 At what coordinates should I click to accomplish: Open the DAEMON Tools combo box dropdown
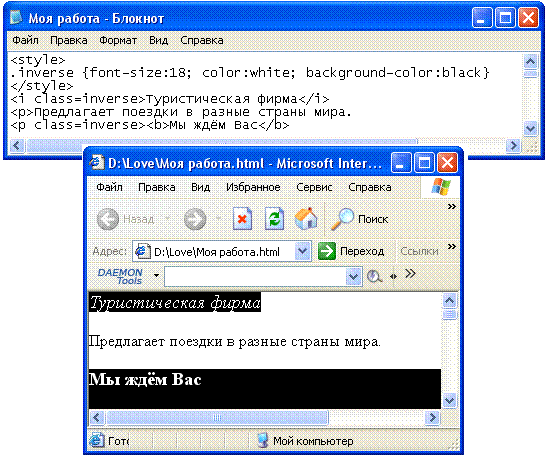click(354, 277)
